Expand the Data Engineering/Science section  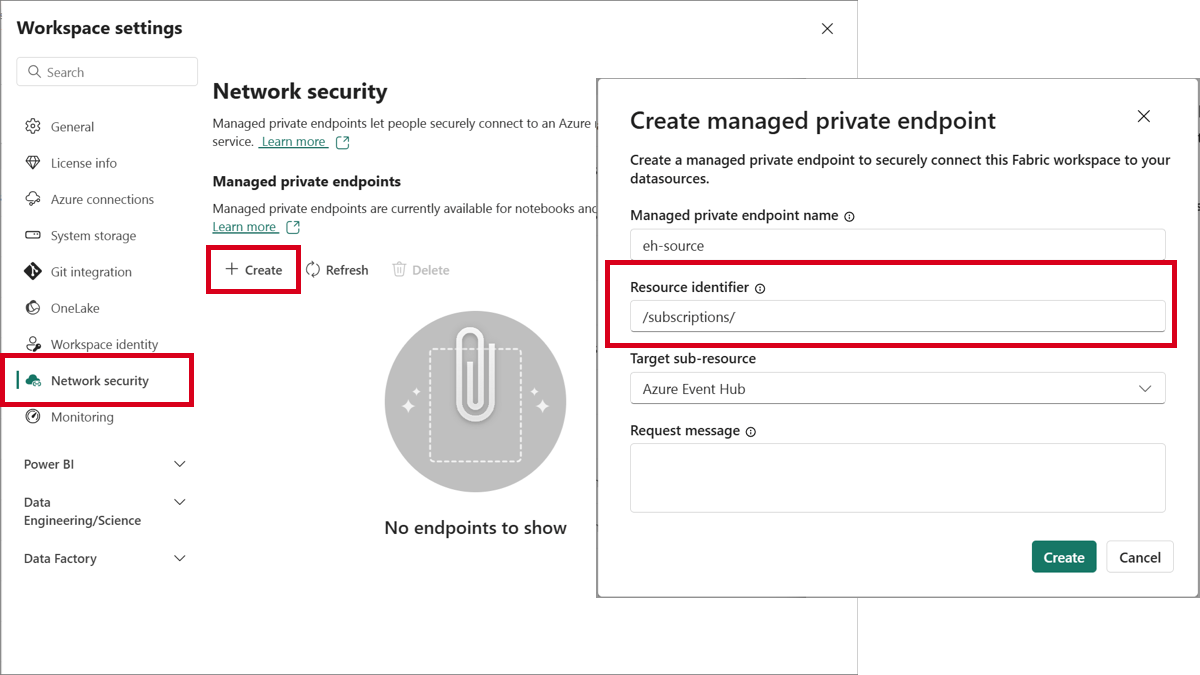[180, 502]
